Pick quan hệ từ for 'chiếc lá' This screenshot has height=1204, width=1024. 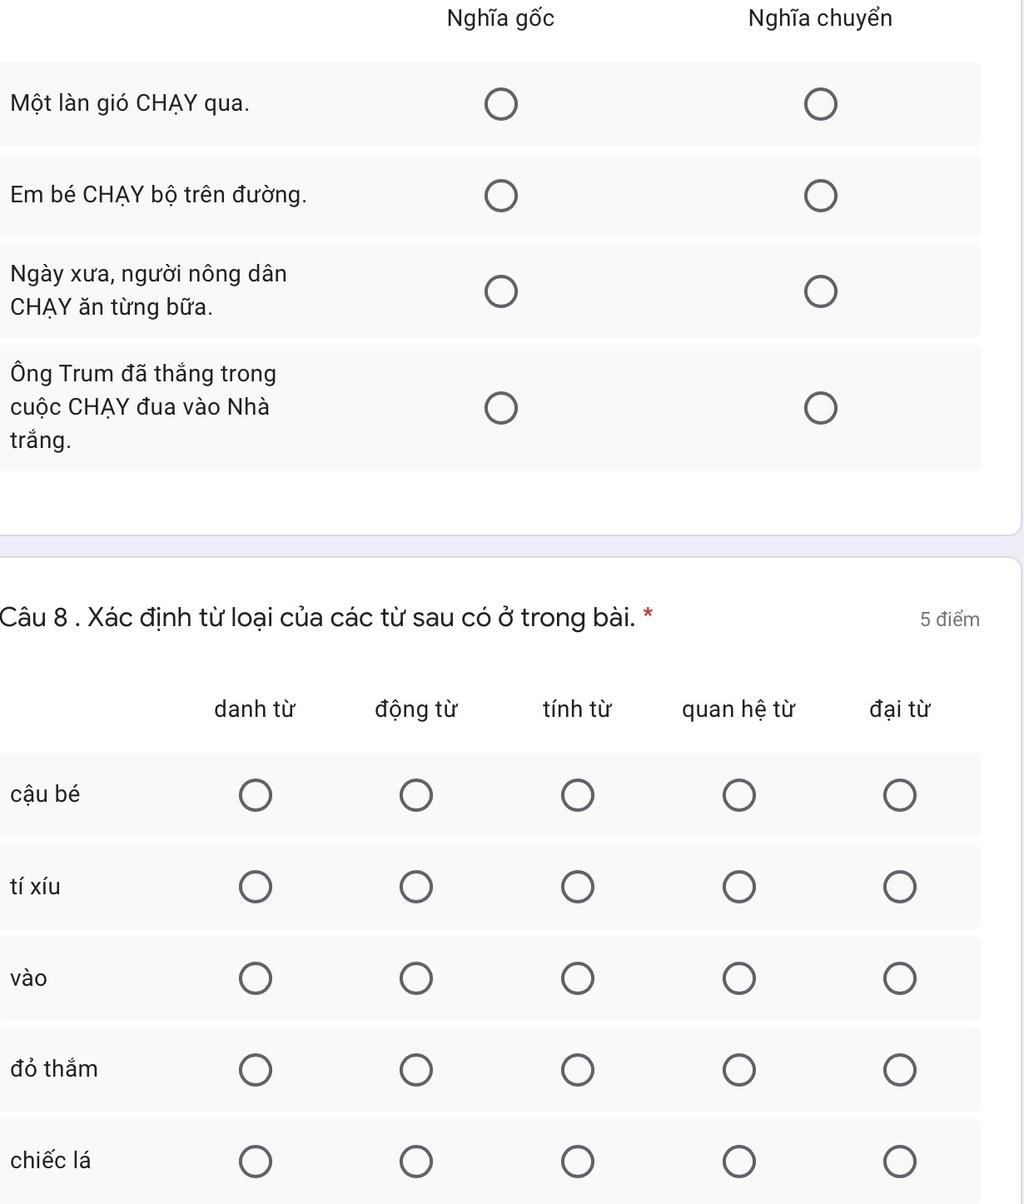point(738,1162)
